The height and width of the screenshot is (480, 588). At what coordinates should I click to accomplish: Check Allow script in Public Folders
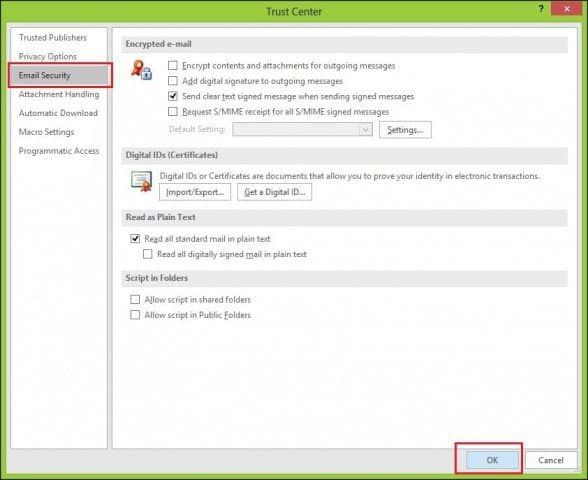(x=135, y=315)
